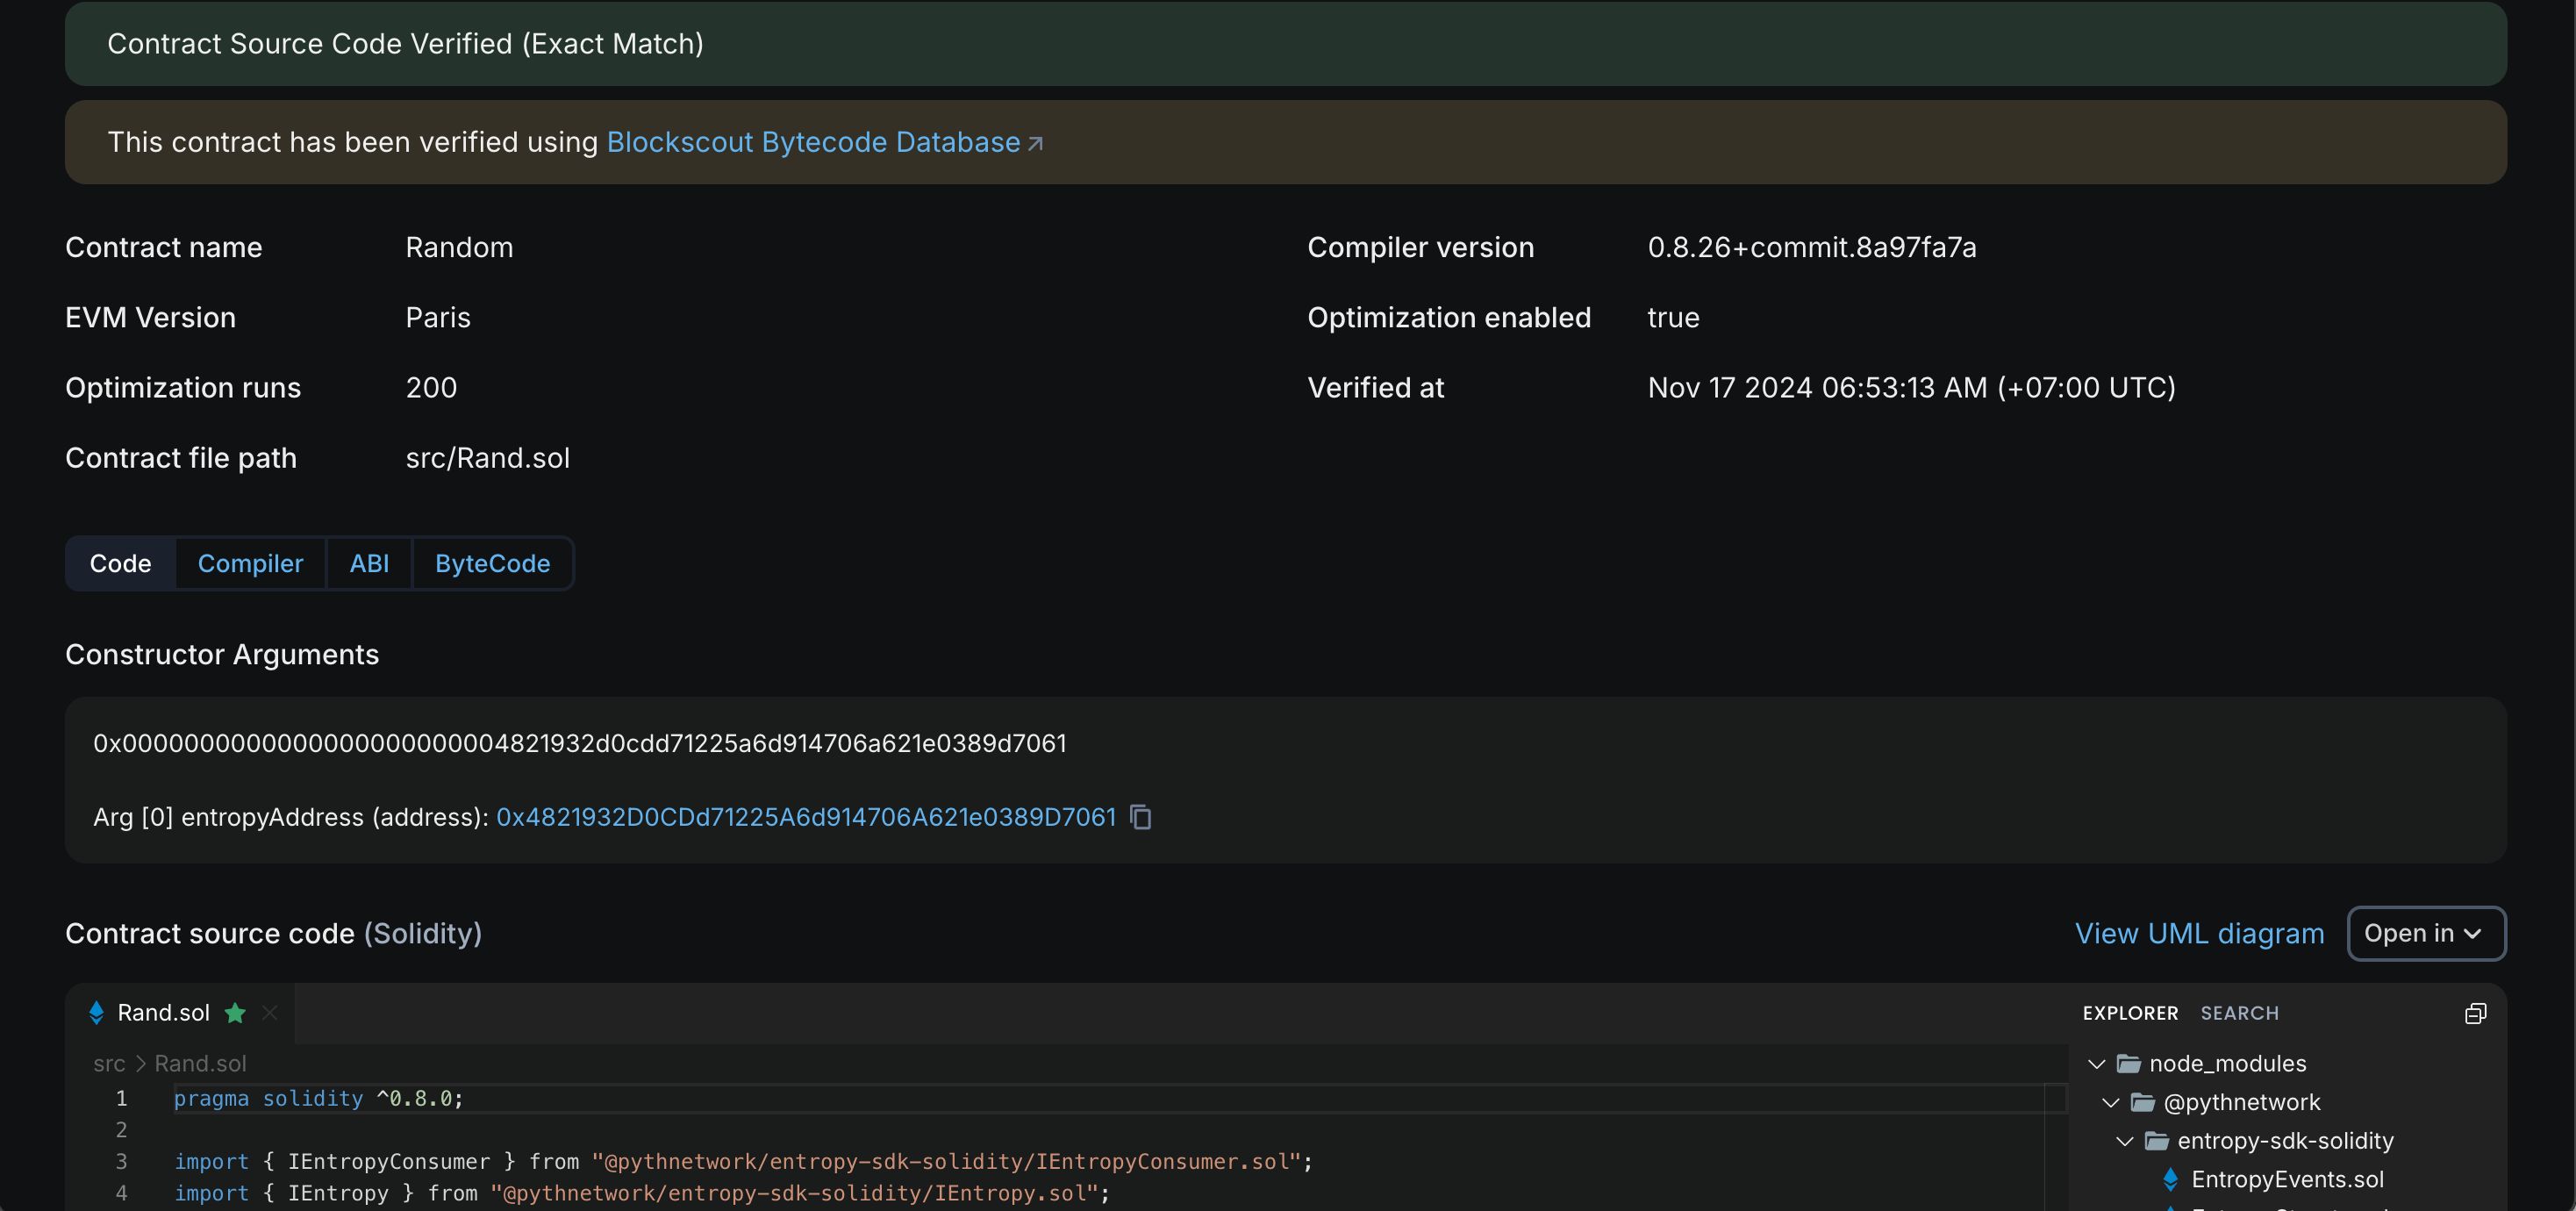
Task: Click the Ethereum diamond icon in Rand.sol tab
Action: coord(96,1012)
